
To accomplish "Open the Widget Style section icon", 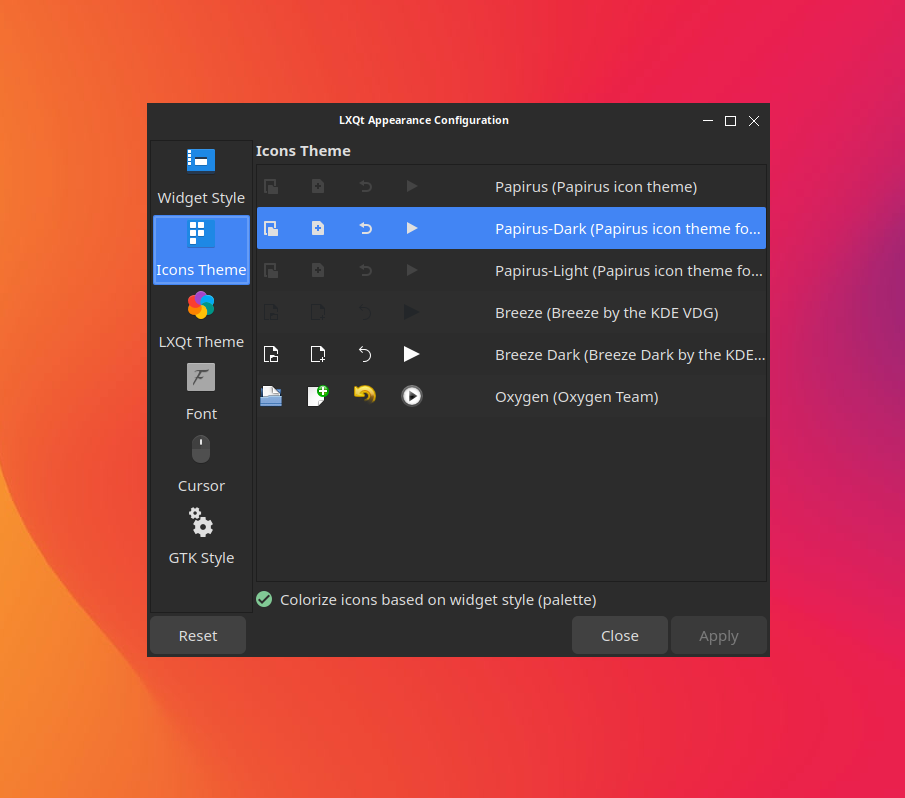I will [x=201, y=161].
